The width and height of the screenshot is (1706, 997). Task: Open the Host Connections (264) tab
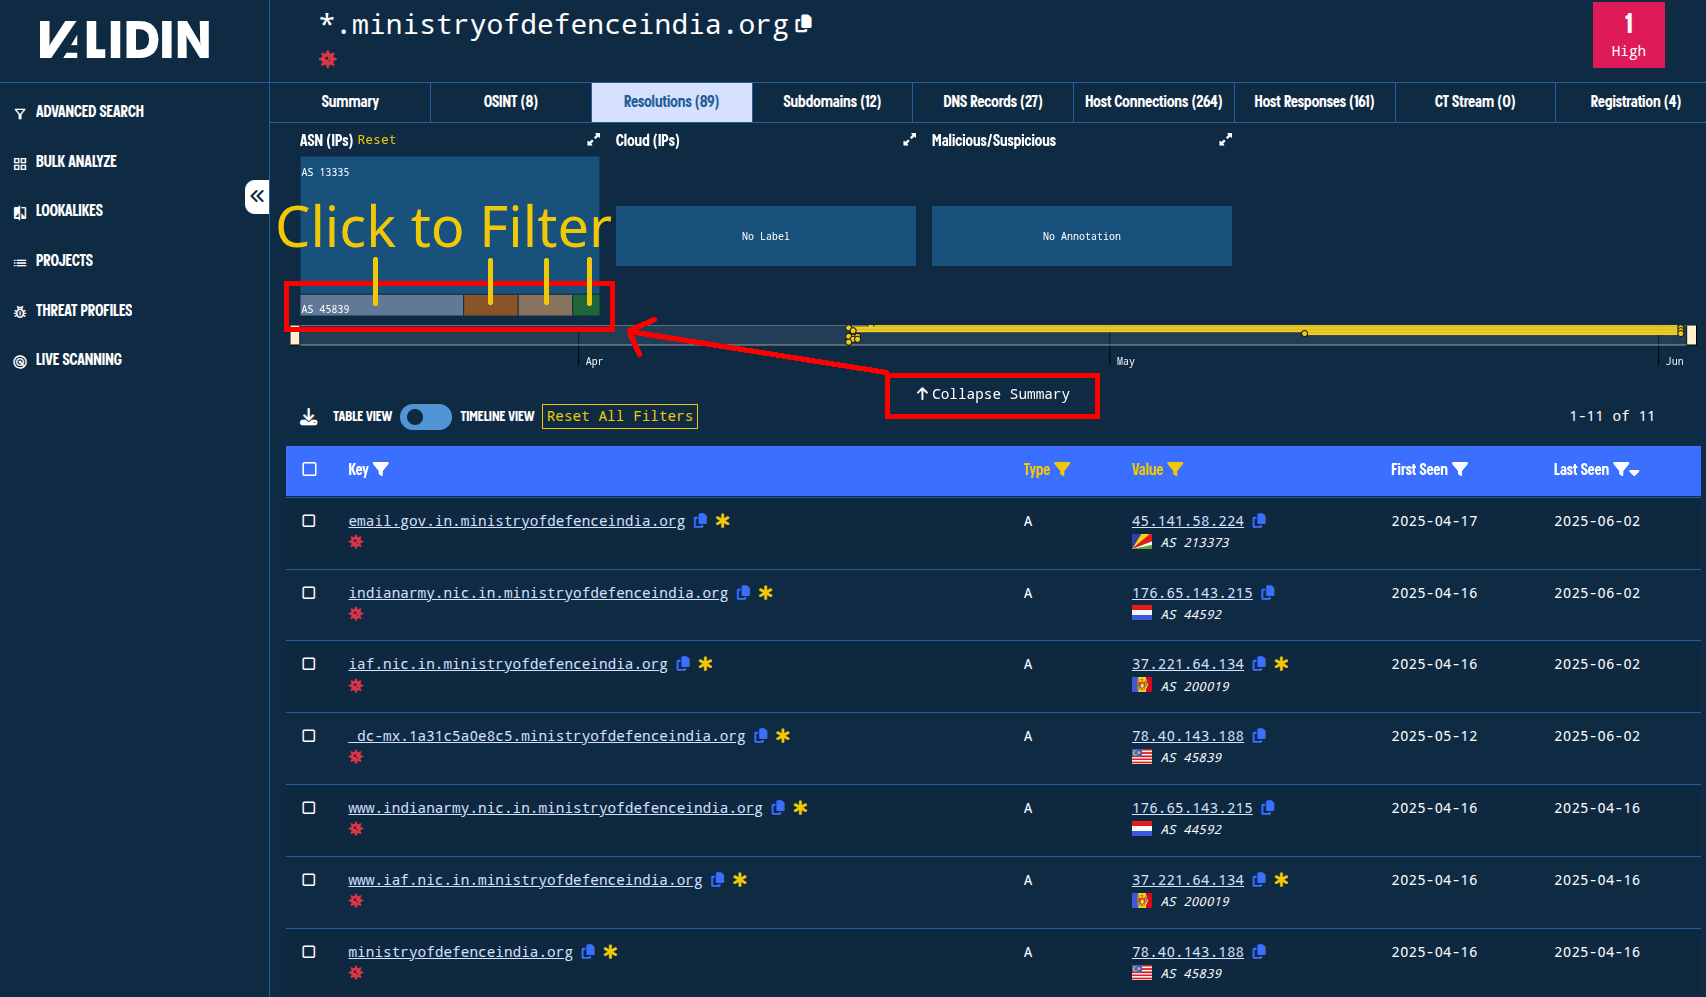(x=1154, y=102)
